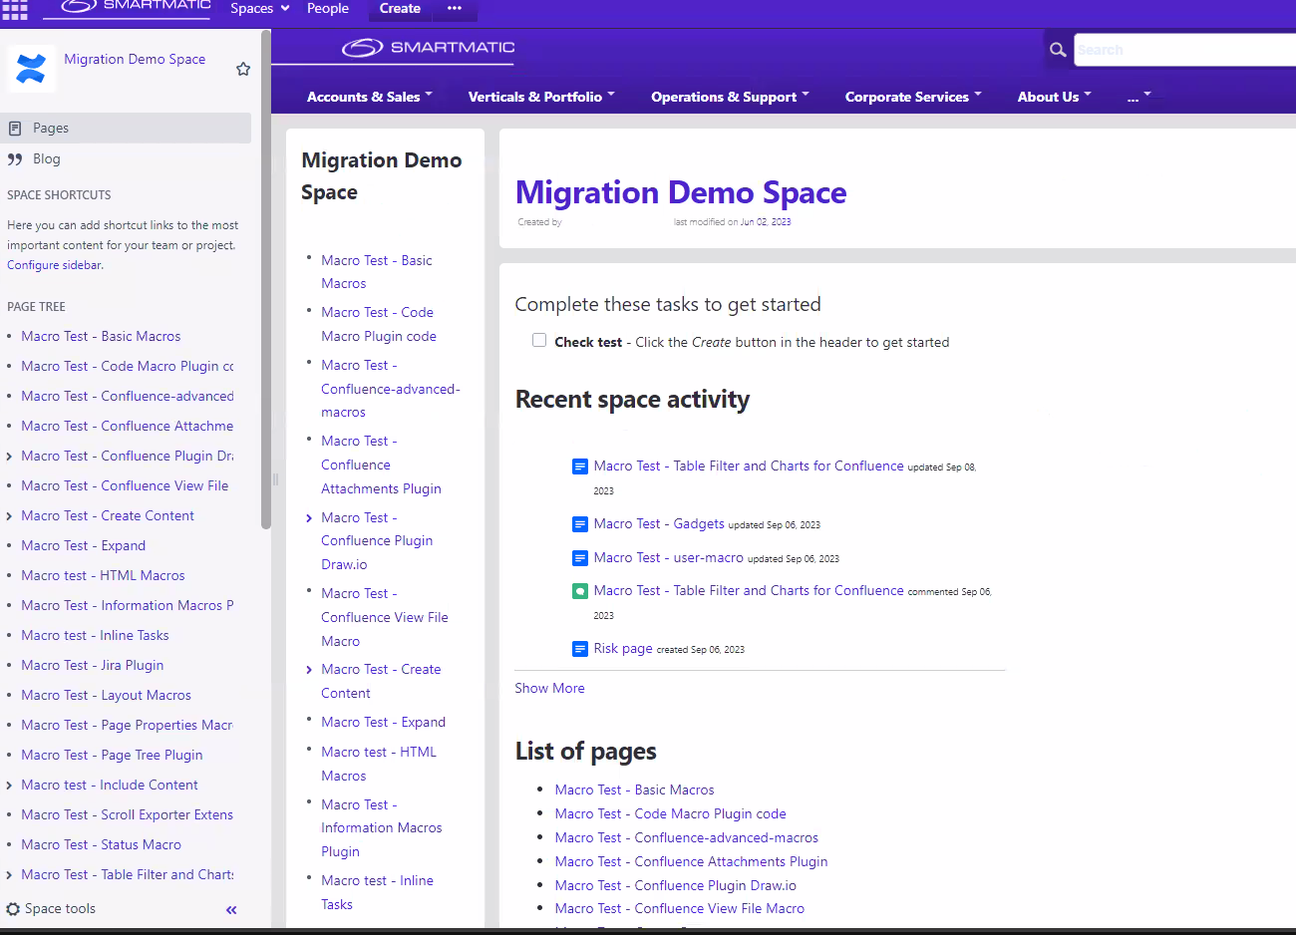Click the Show More link under recent activity
The image size is (1296, 935).
549,688
